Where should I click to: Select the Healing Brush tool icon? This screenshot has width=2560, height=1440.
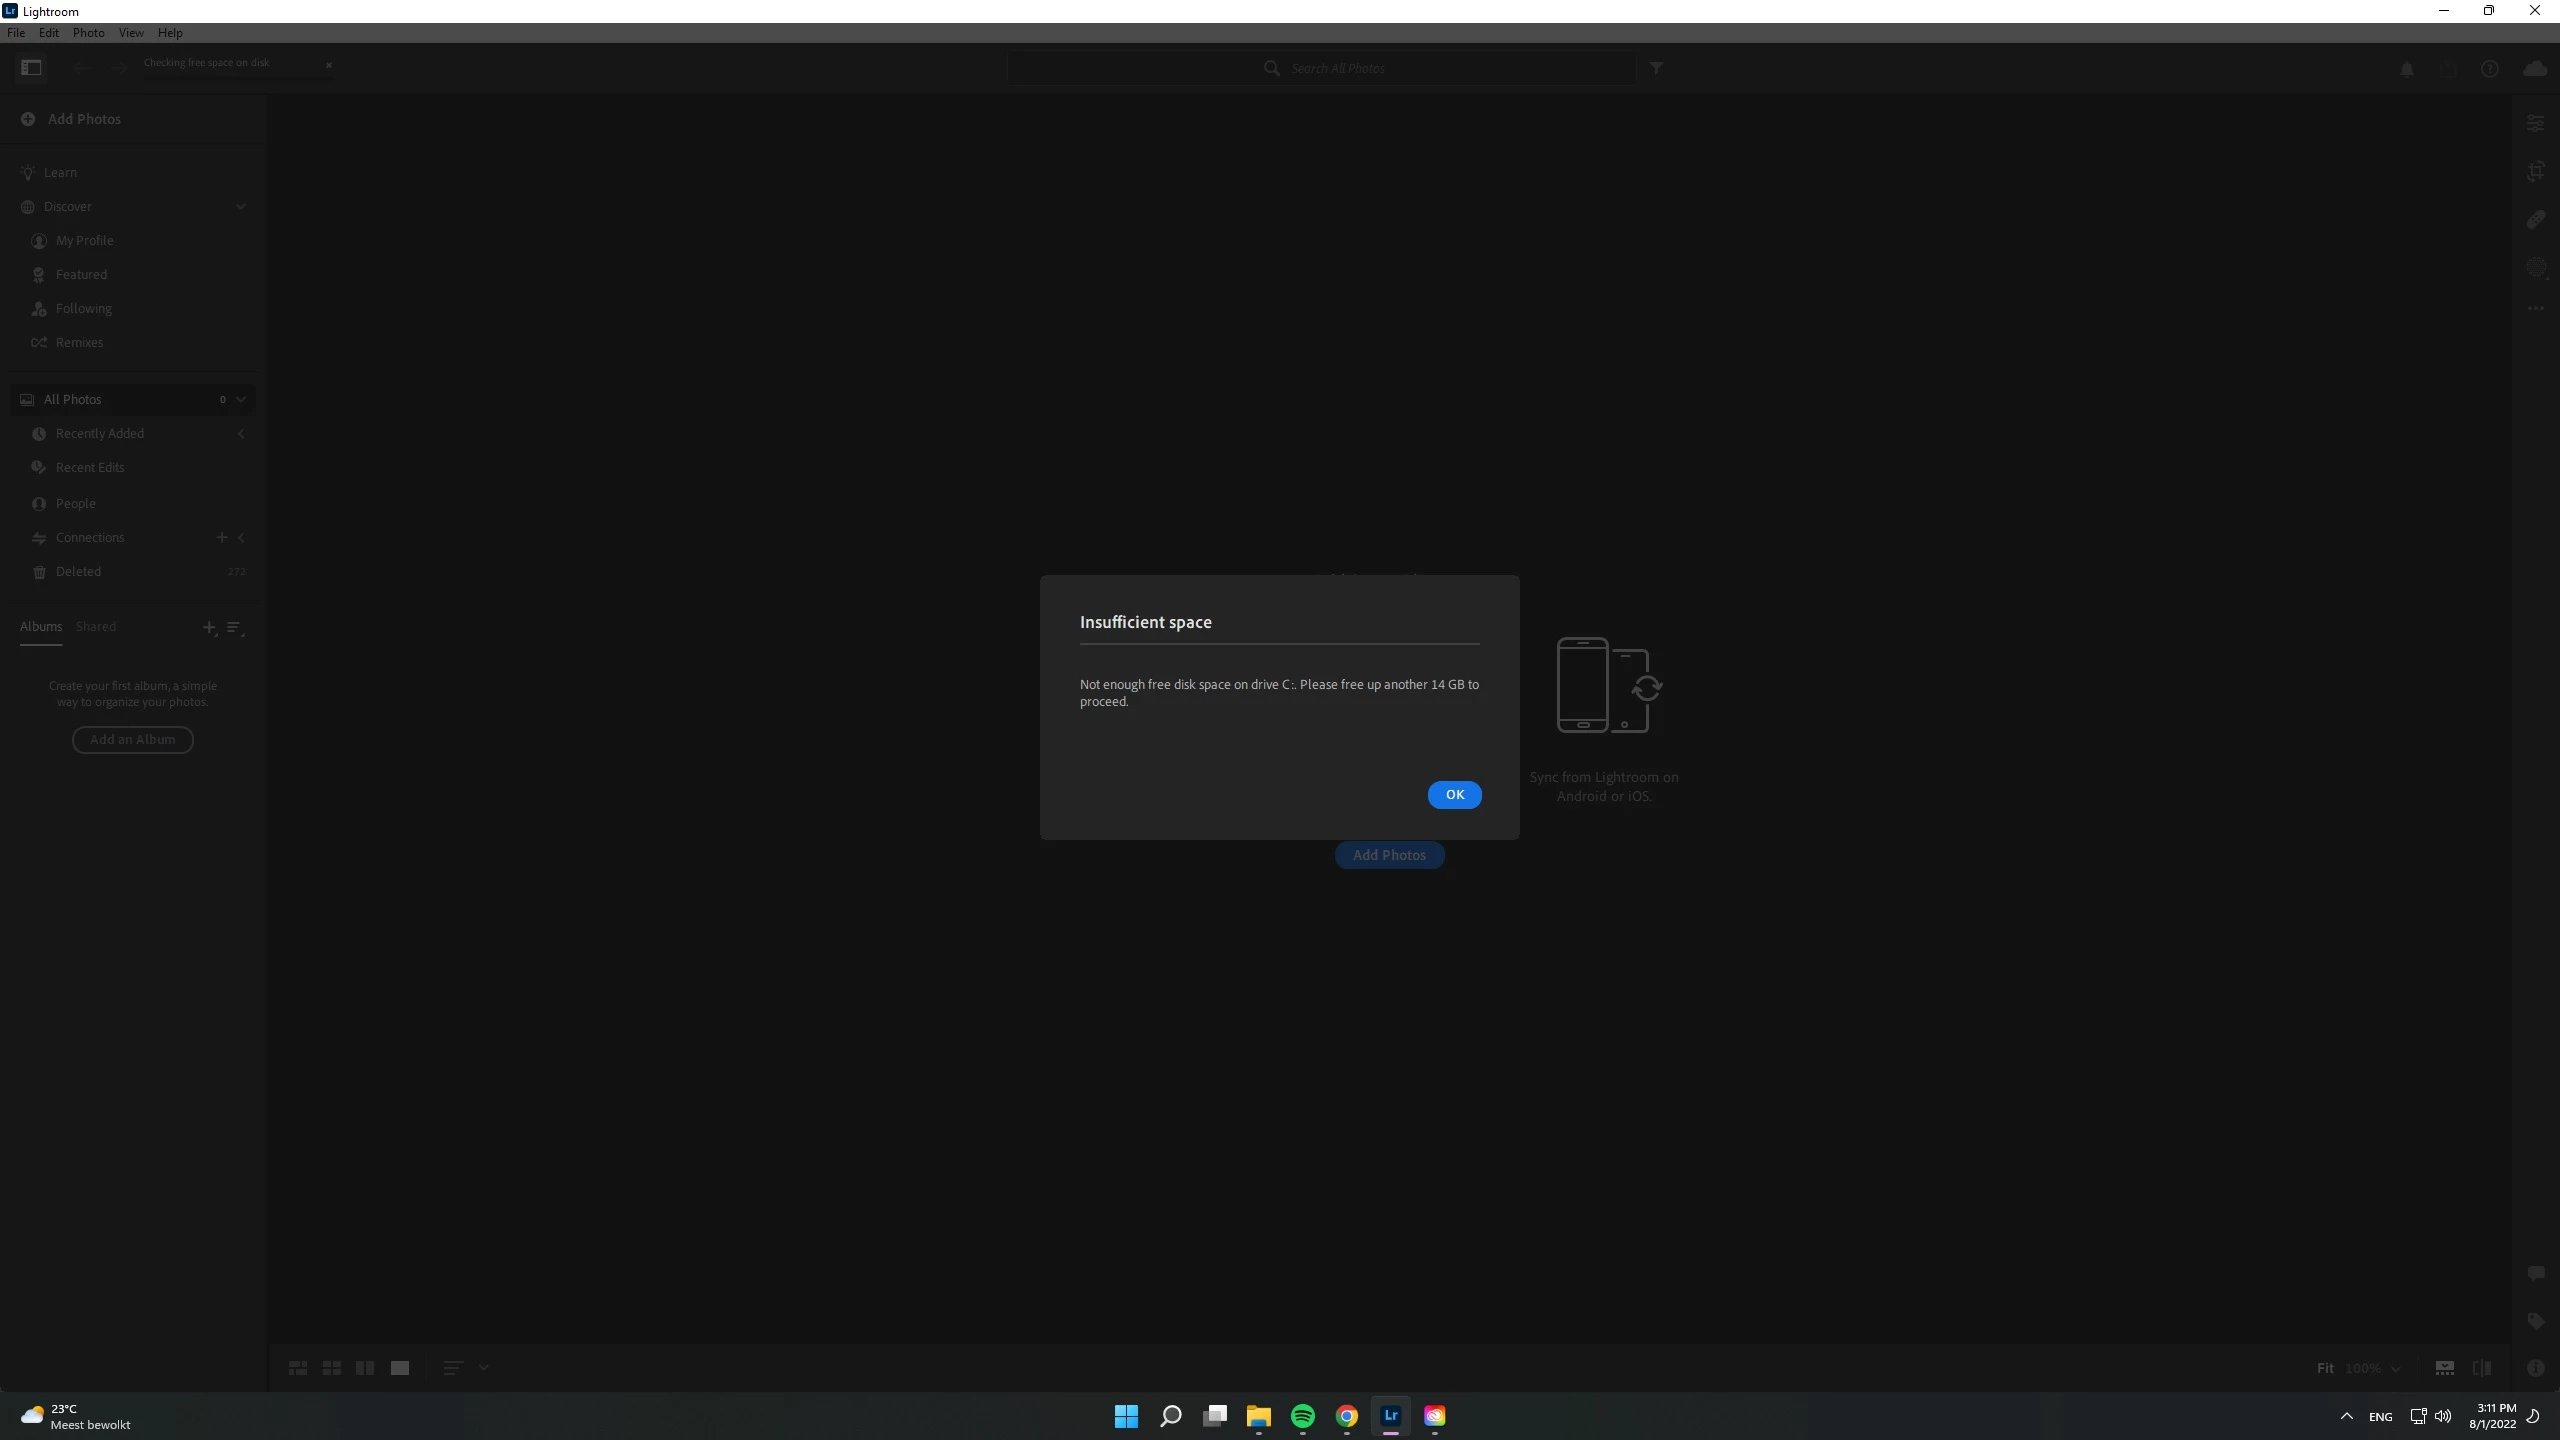click(x=2535, y=219)
